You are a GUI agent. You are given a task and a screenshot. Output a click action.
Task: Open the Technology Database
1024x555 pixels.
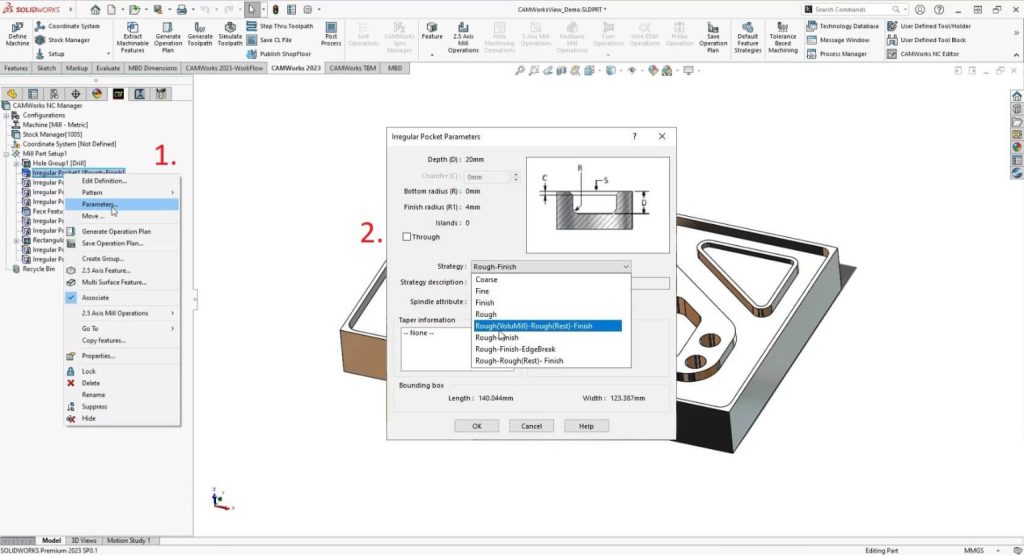[x=842, y=26]
